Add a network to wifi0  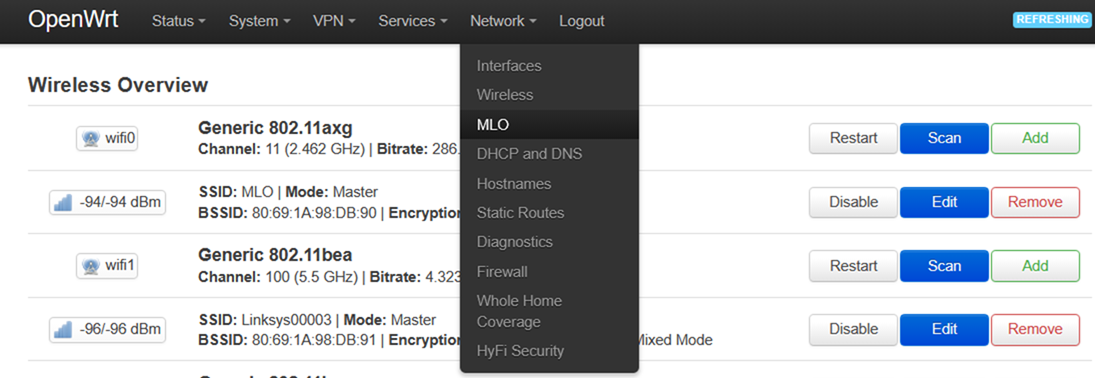pos(1035,138)
